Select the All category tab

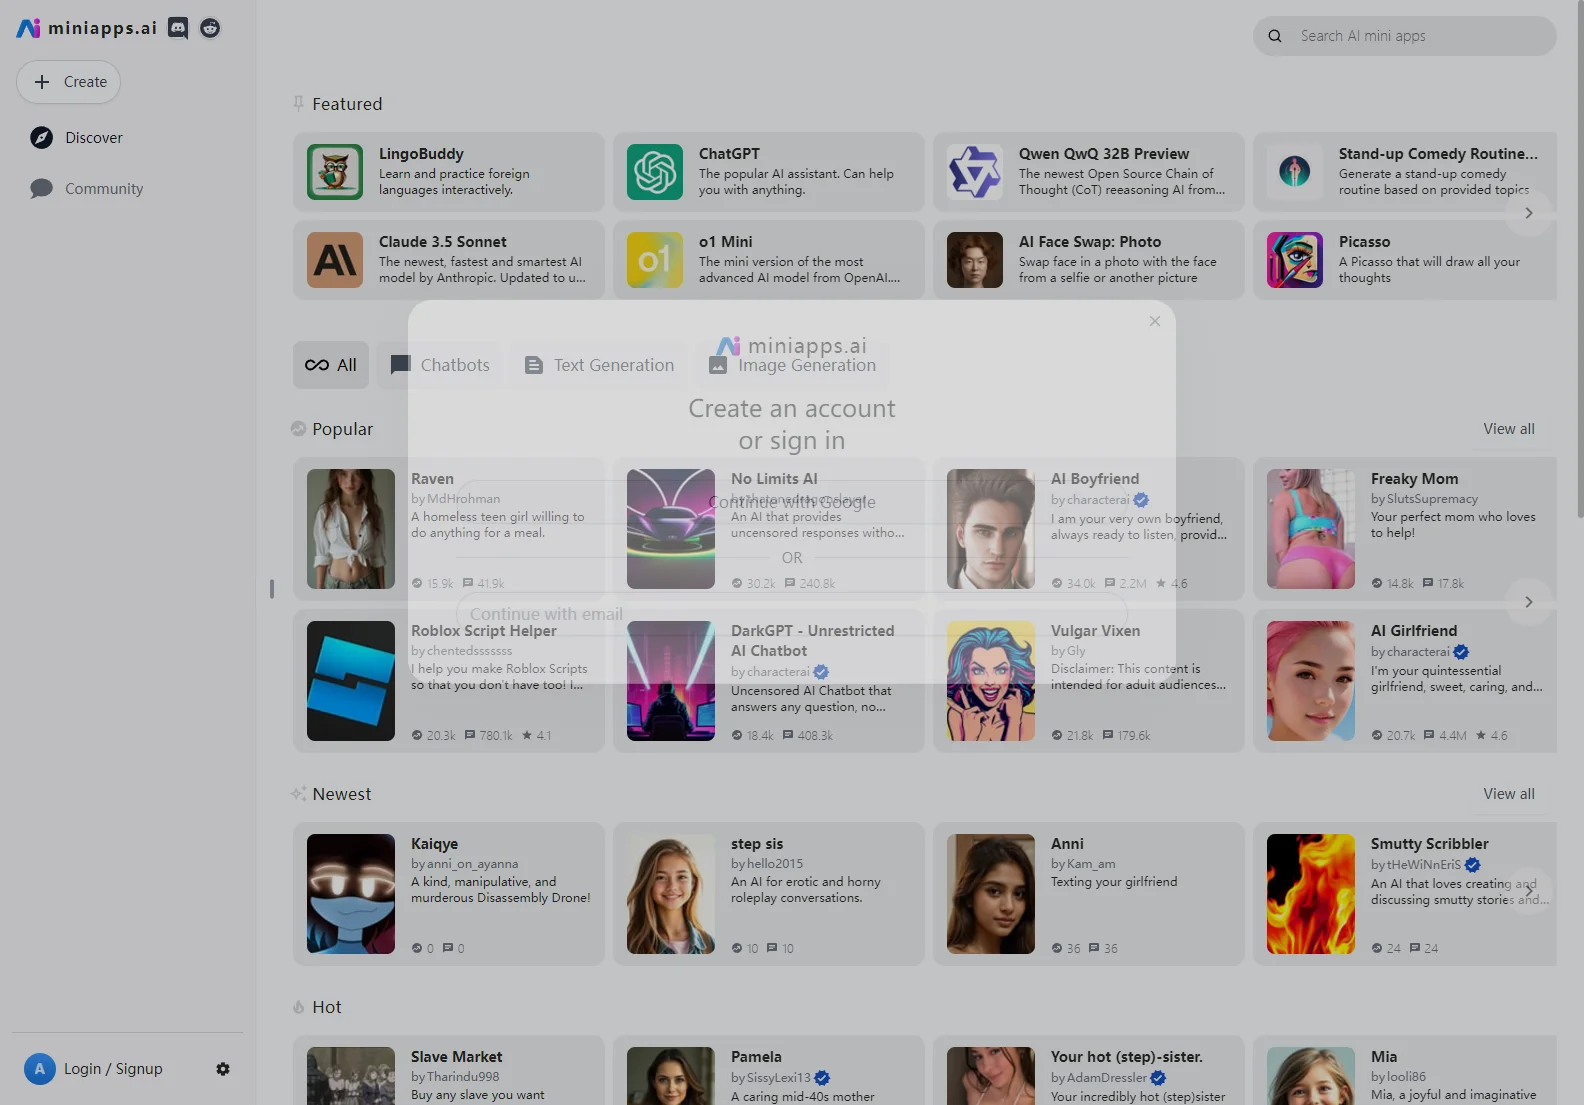coord(331,365)
